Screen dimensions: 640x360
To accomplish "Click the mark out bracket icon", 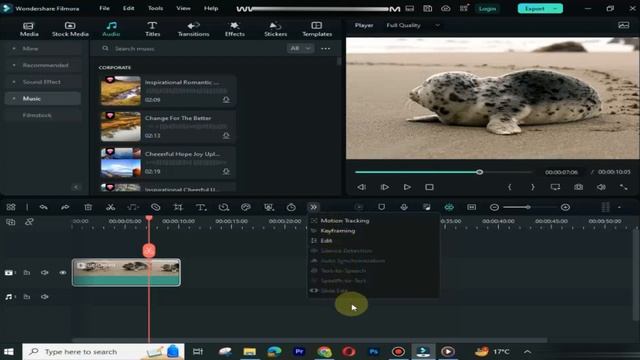I will (x=532, y=187).
